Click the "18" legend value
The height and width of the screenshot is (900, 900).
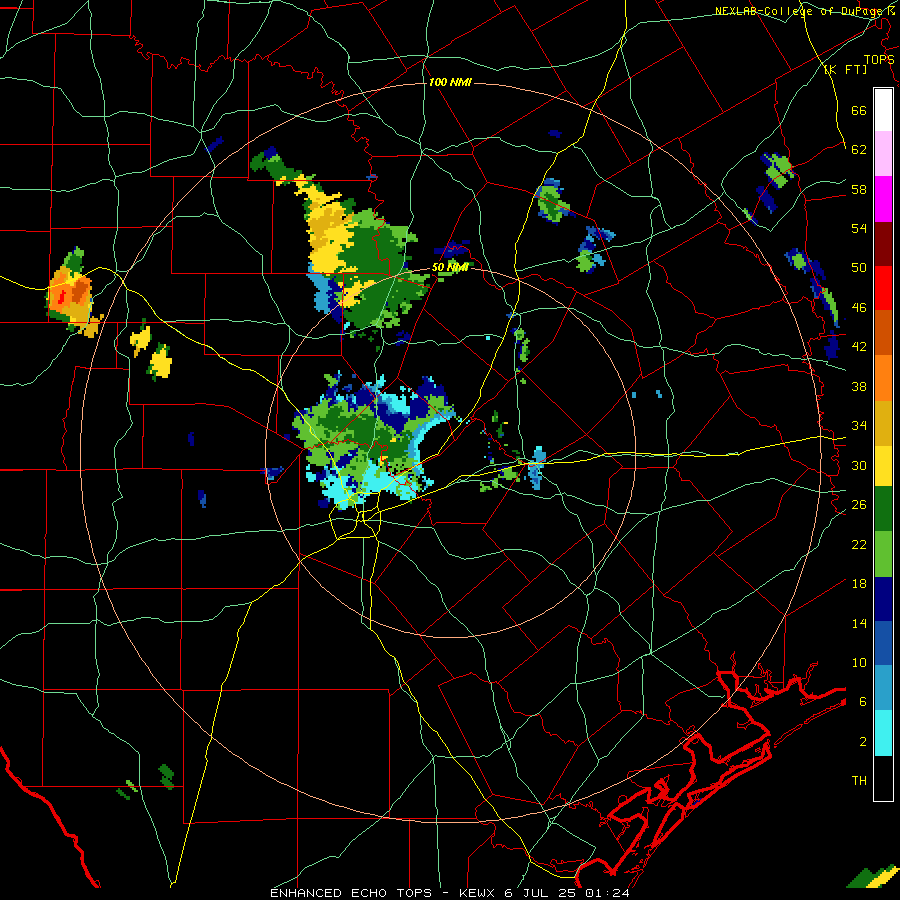tap(859, 584)
